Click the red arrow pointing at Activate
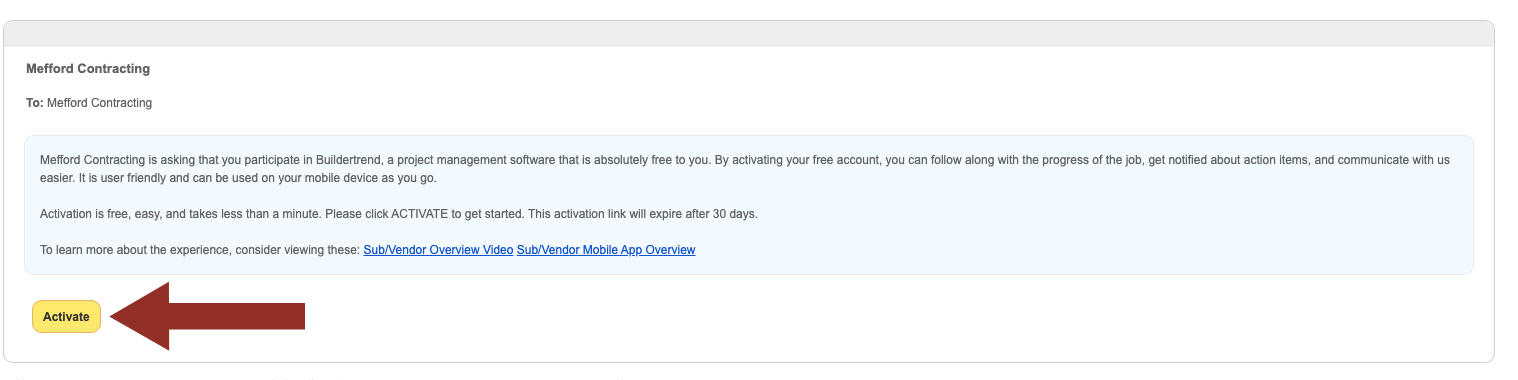 click(207, 316)
